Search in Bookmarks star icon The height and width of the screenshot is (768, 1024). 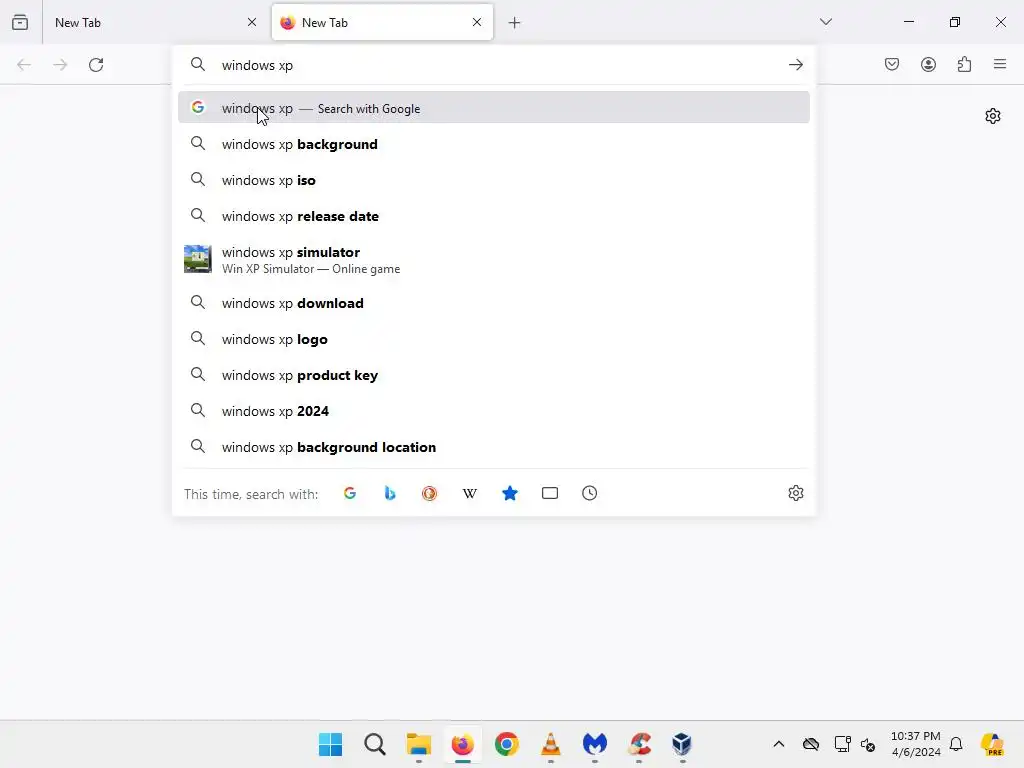click(510, 493)
